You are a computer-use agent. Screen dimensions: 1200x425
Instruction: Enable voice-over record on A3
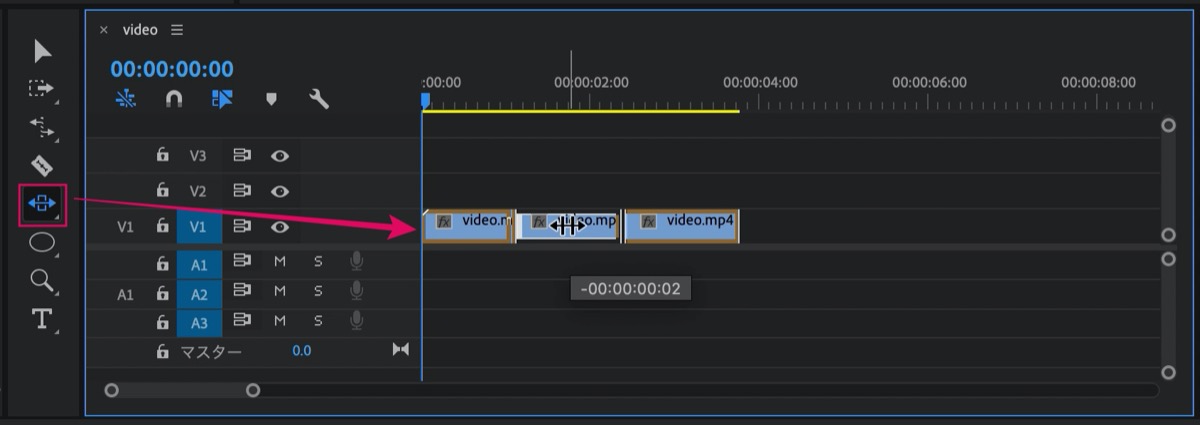pos(357,321)
